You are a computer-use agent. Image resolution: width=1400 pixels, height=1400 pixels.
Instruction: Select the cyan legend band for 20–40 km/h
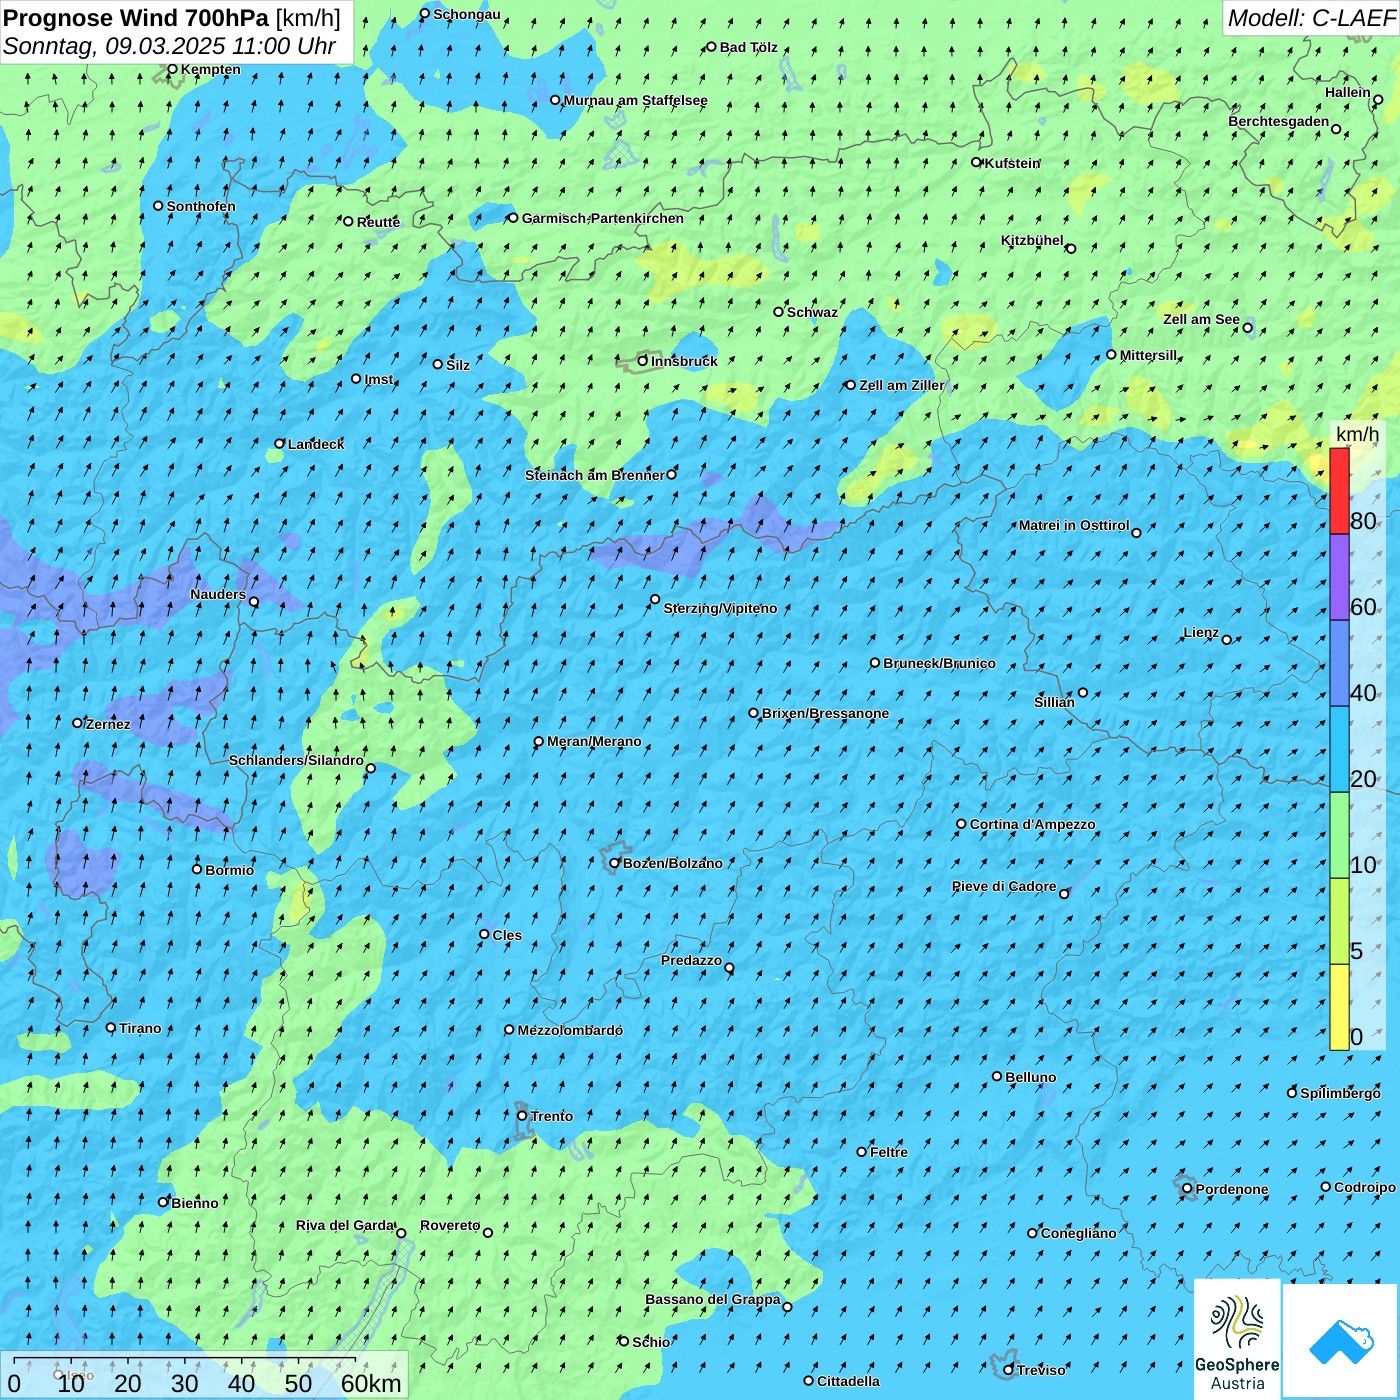point(1339,750)
